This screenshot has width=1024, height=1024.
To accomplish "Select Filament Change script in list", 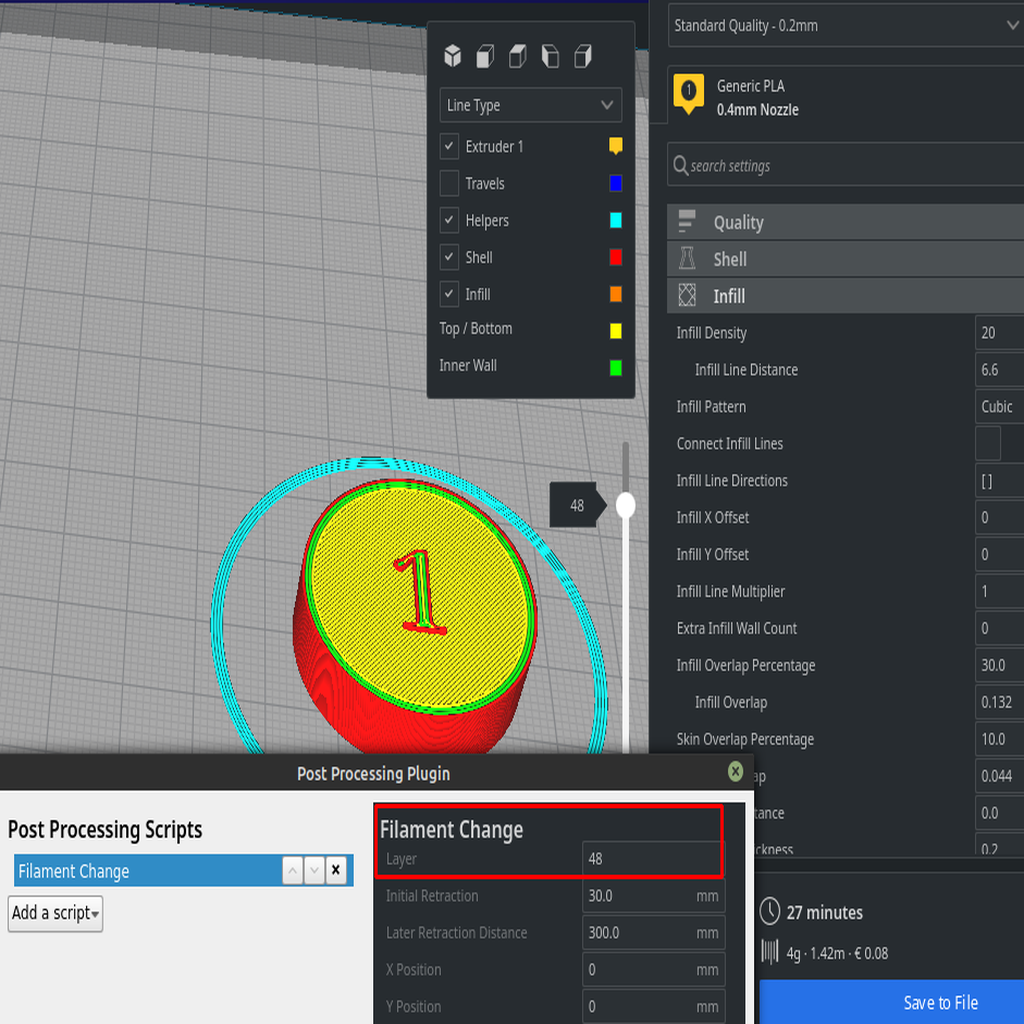I will pos(148,871).
